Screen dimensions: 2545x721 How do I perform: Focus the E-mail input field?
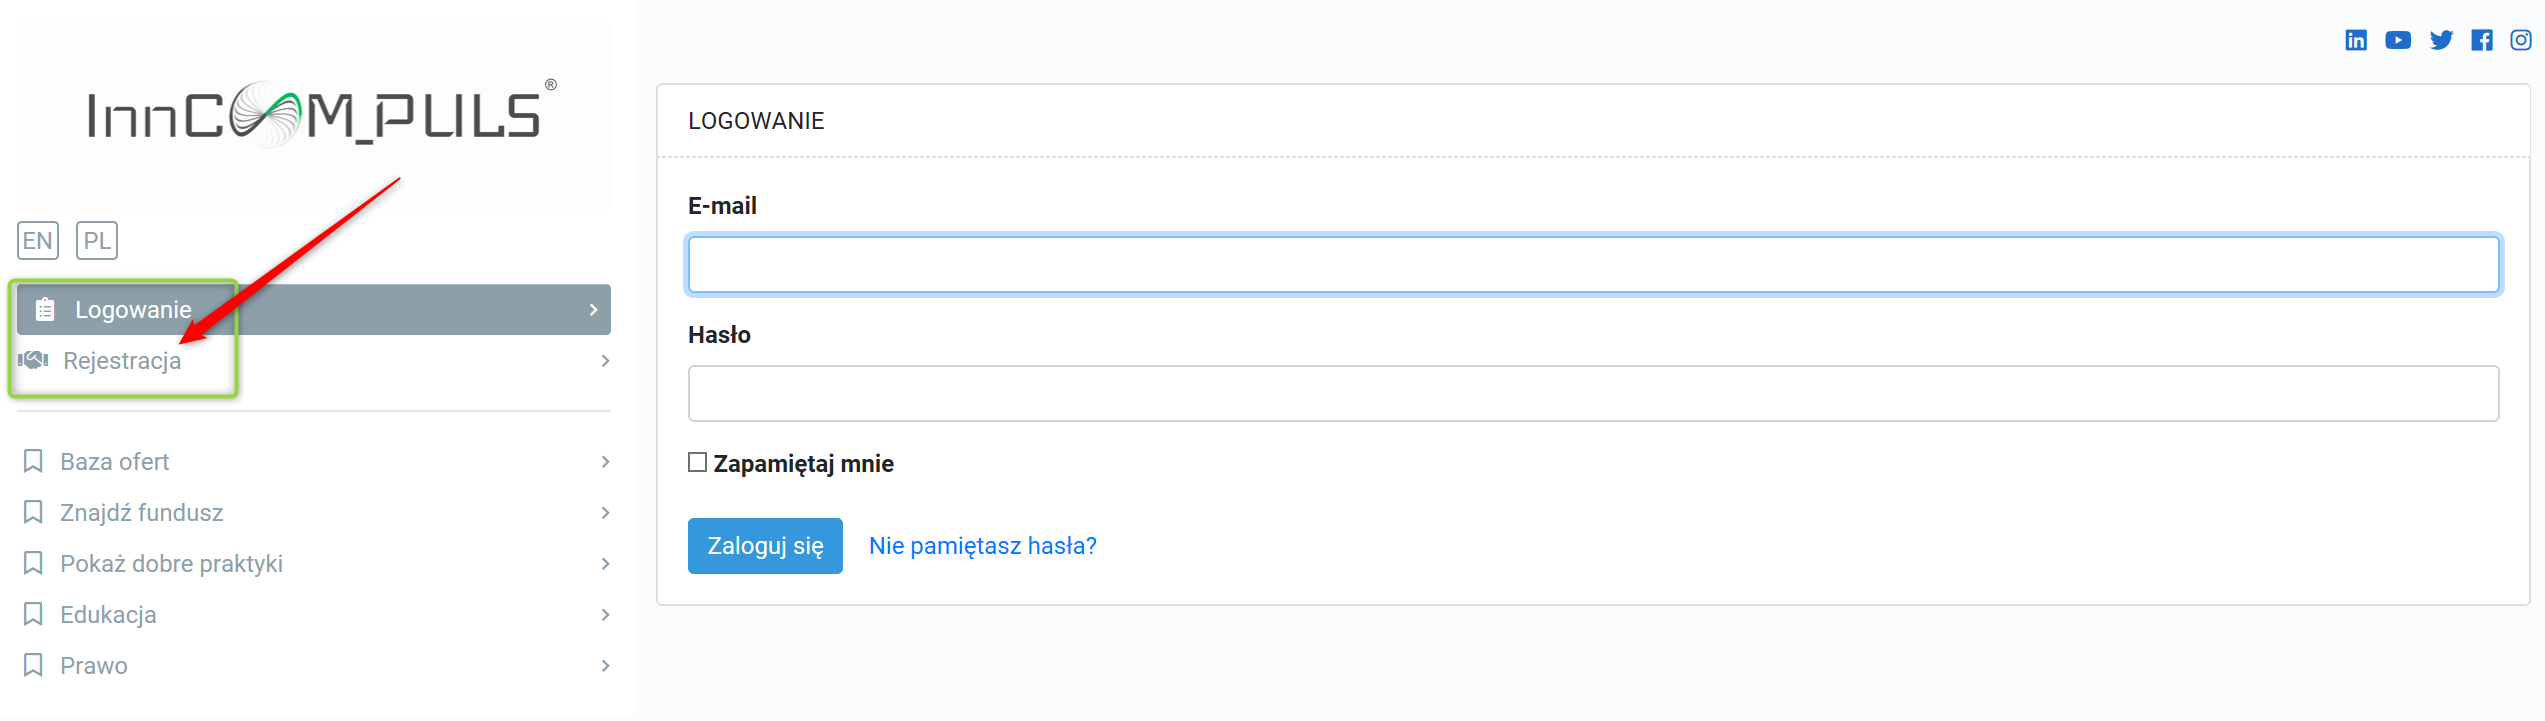[x=1593, y=265]
